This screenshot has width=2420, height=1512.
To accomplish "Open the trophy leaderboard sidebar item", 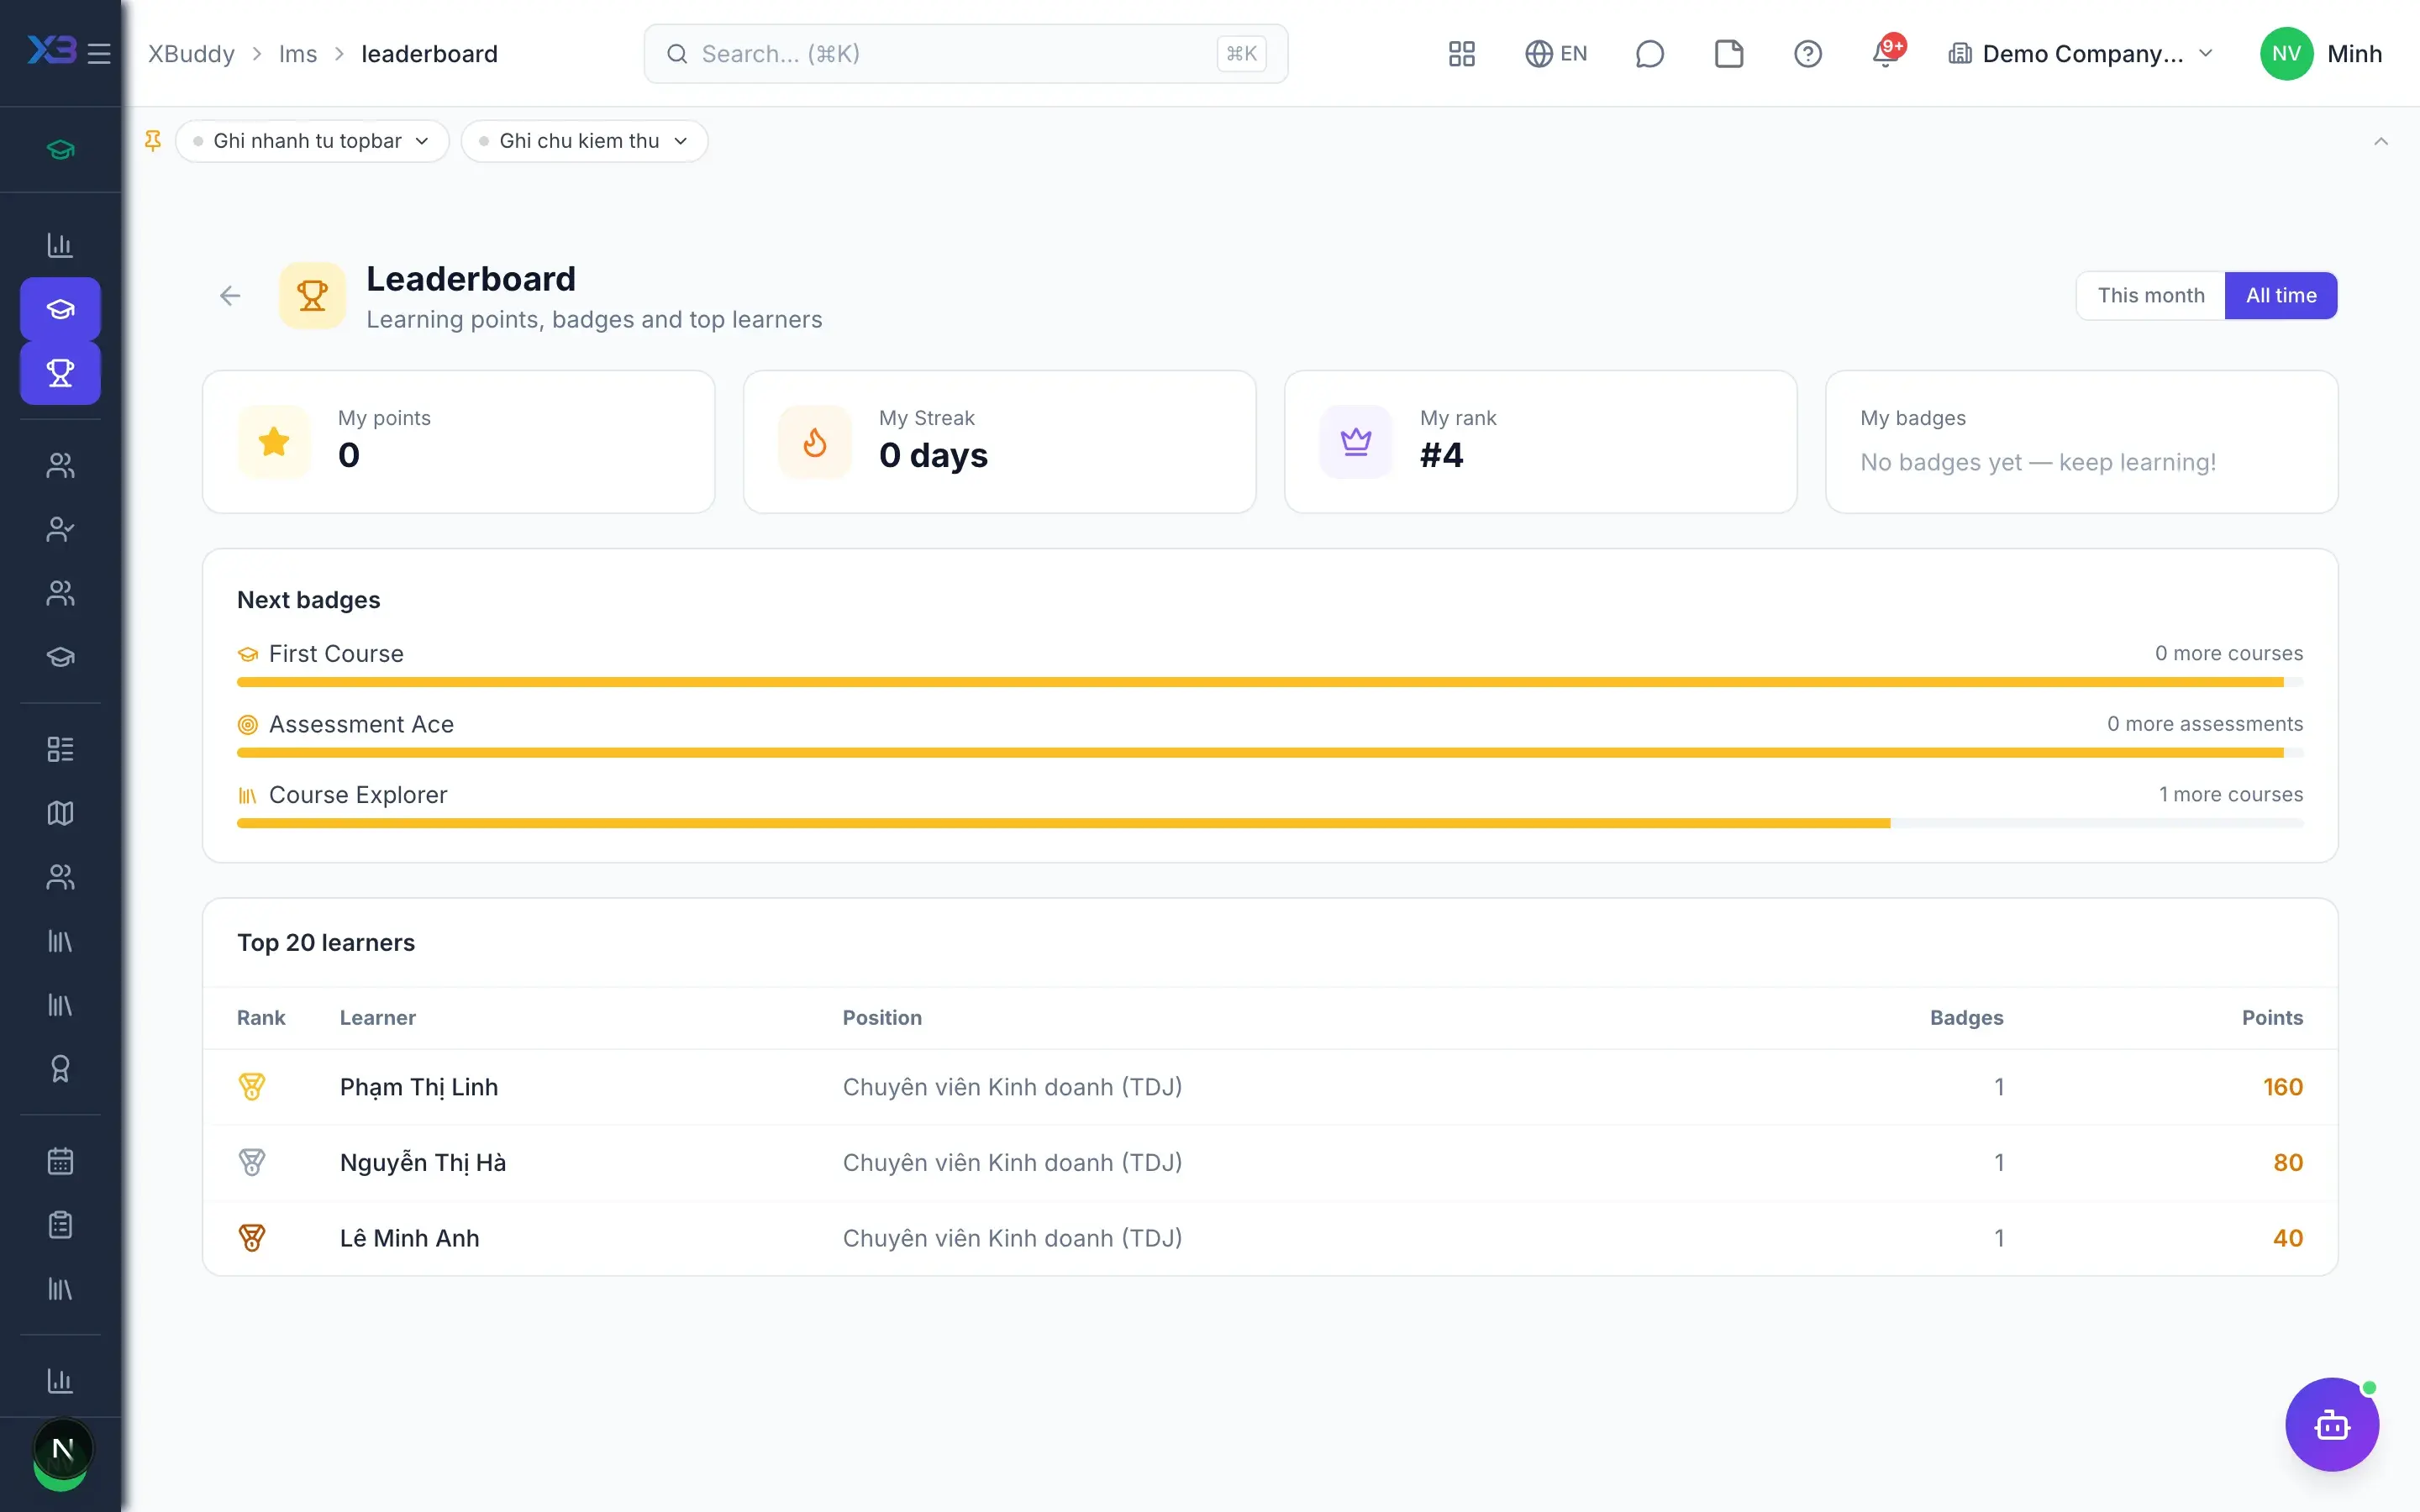I will 60,373.
